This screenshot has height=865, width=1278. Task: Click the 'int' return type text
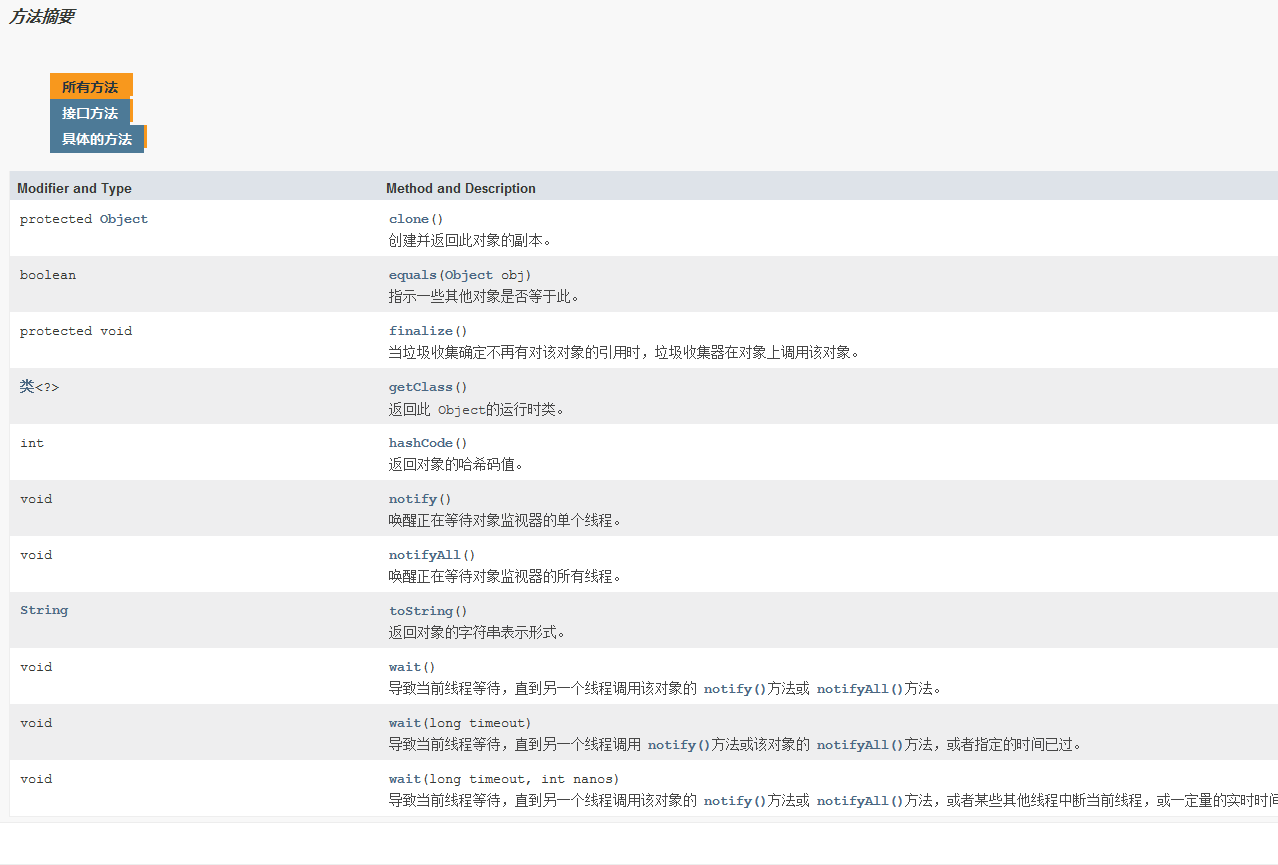pyautogui.click(x=32, y=443)
